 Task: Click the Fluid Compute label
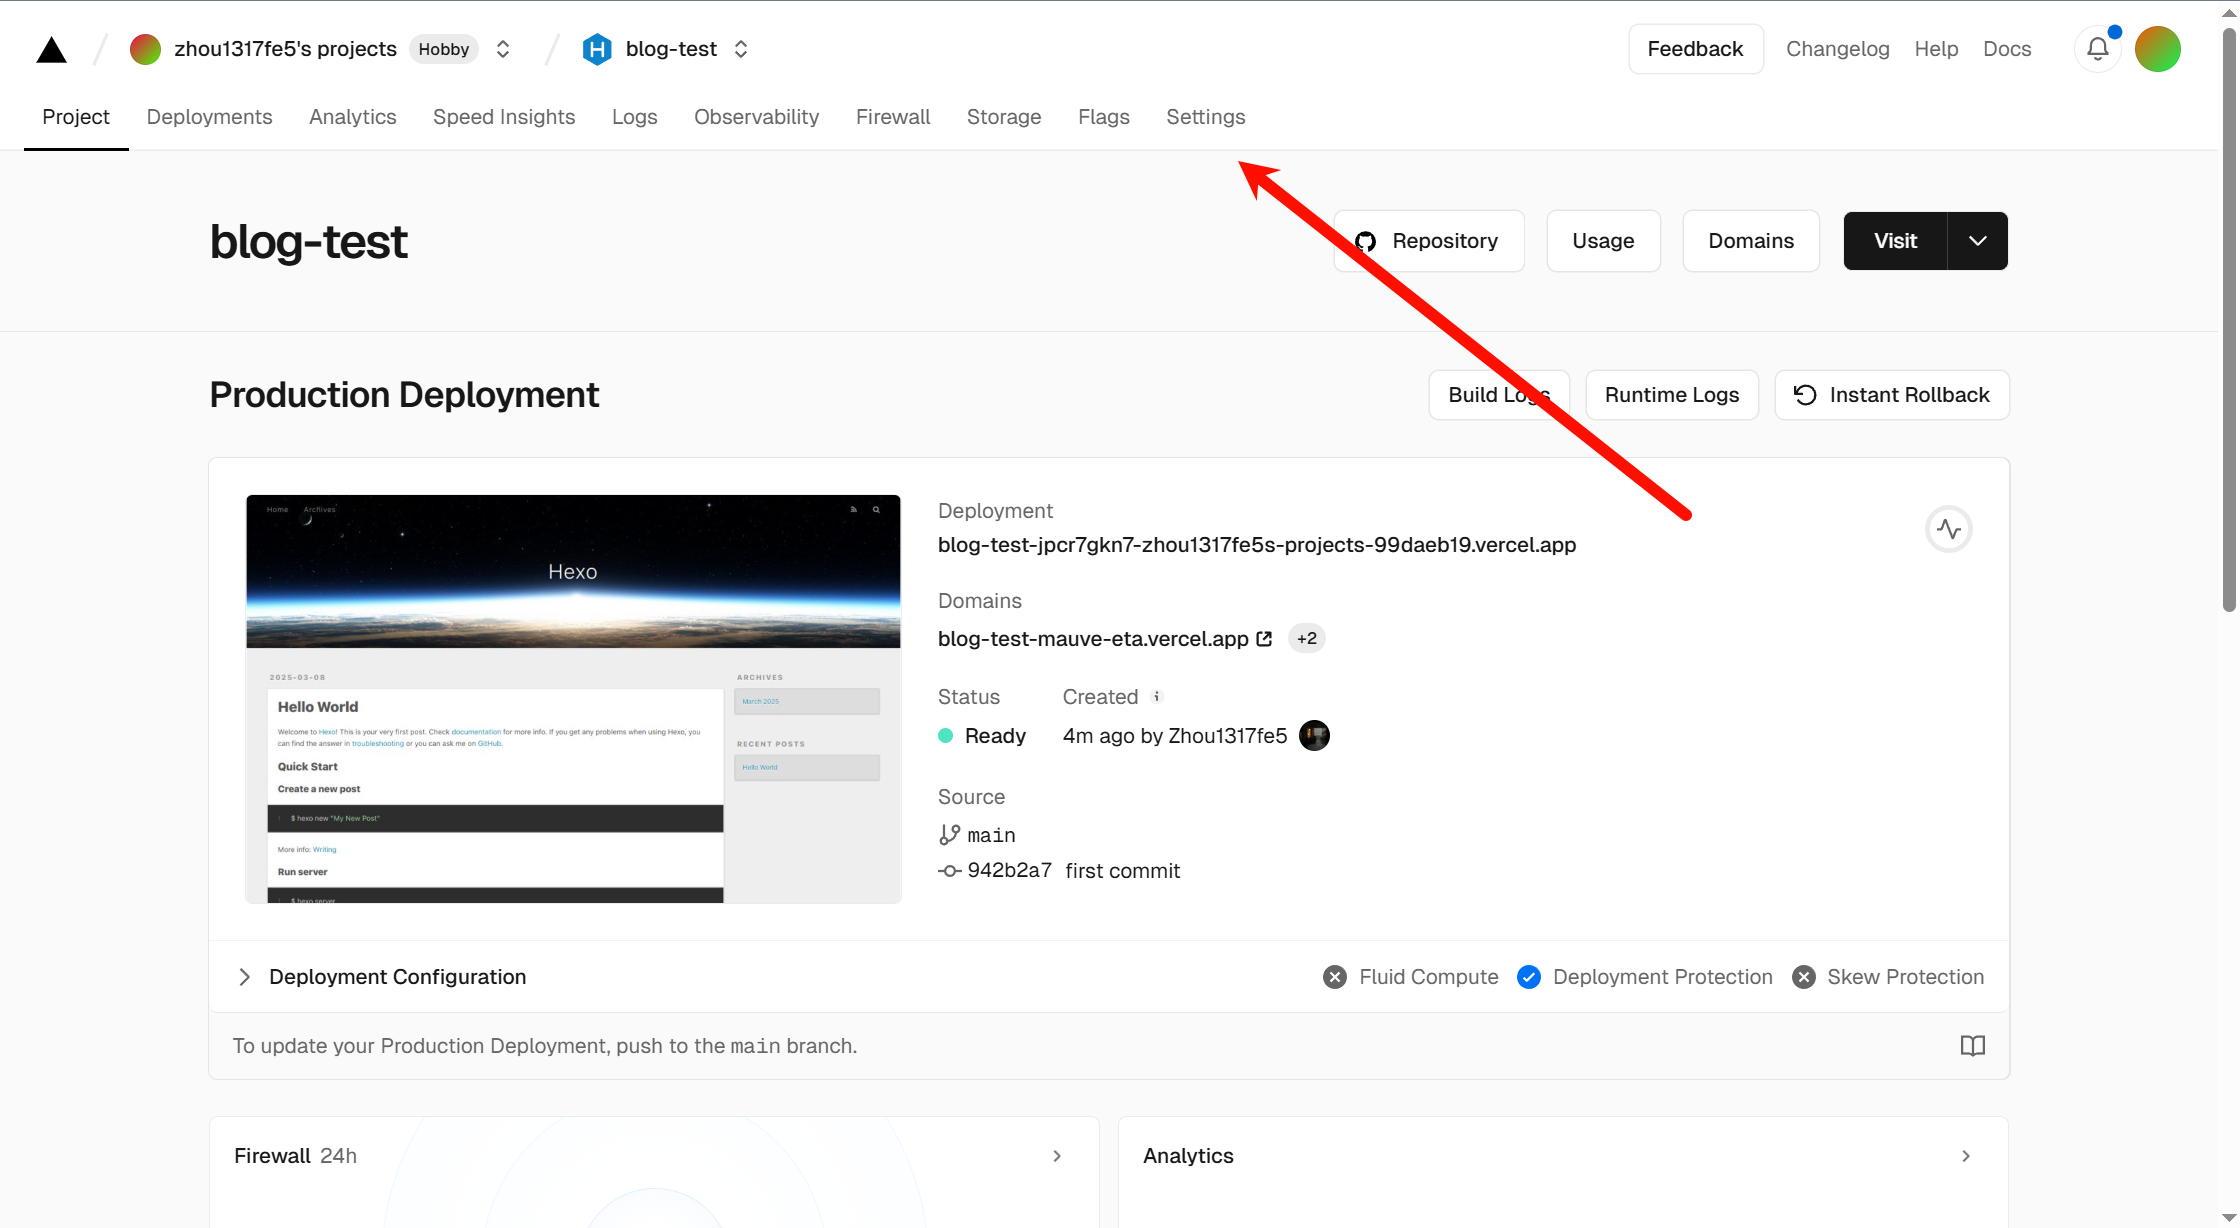click(1428, 977)
